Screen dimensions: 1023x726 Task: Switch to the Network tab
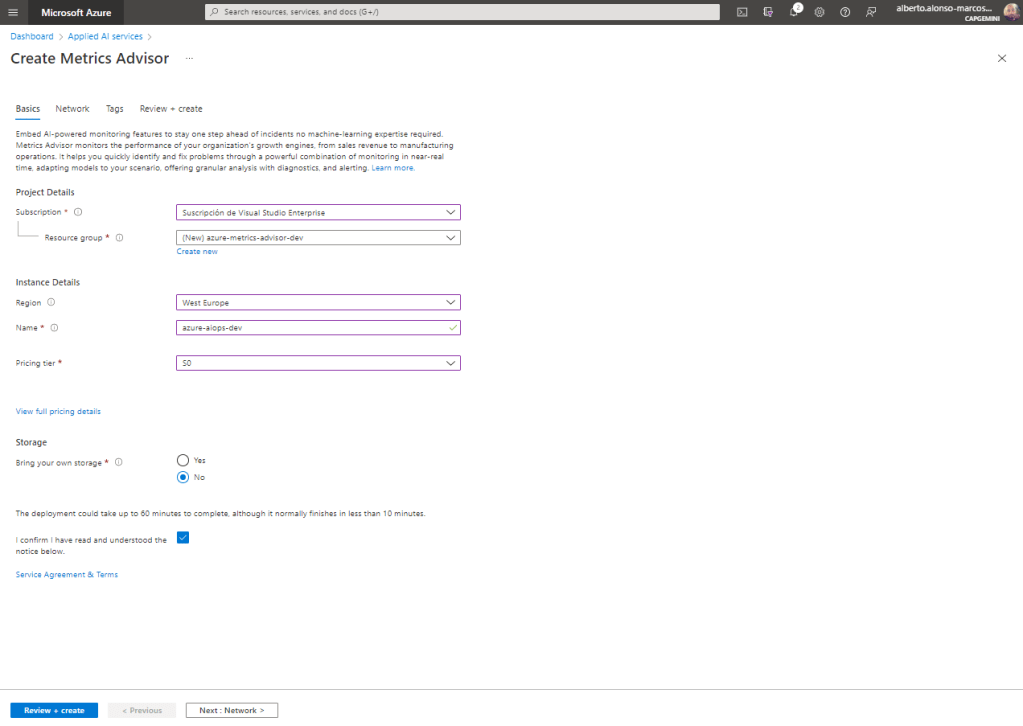click(72, 109)
